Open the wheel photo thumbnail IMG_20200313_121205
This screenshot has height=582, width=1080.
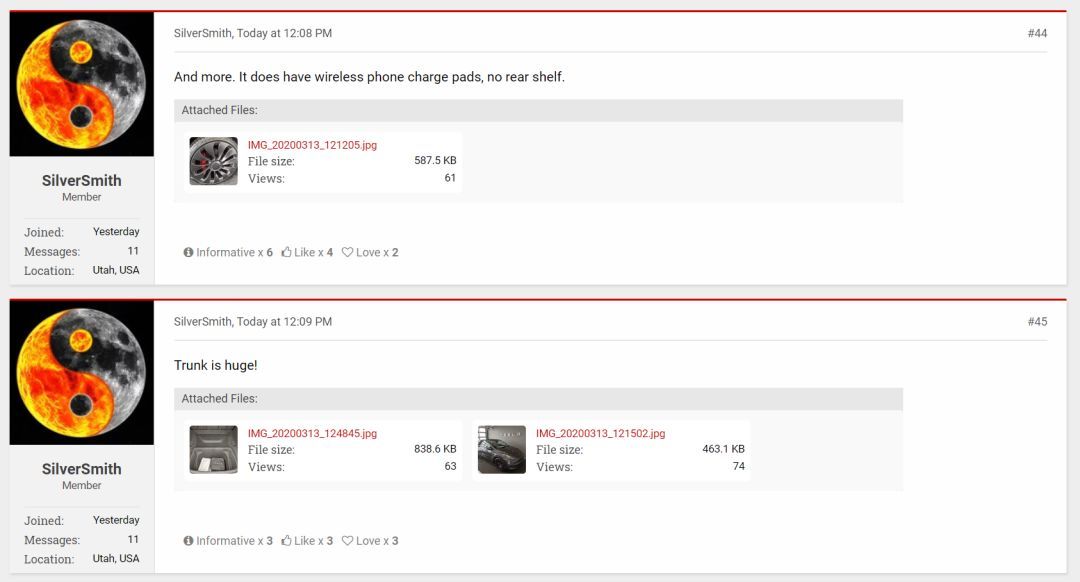click(x=214, y=161)
